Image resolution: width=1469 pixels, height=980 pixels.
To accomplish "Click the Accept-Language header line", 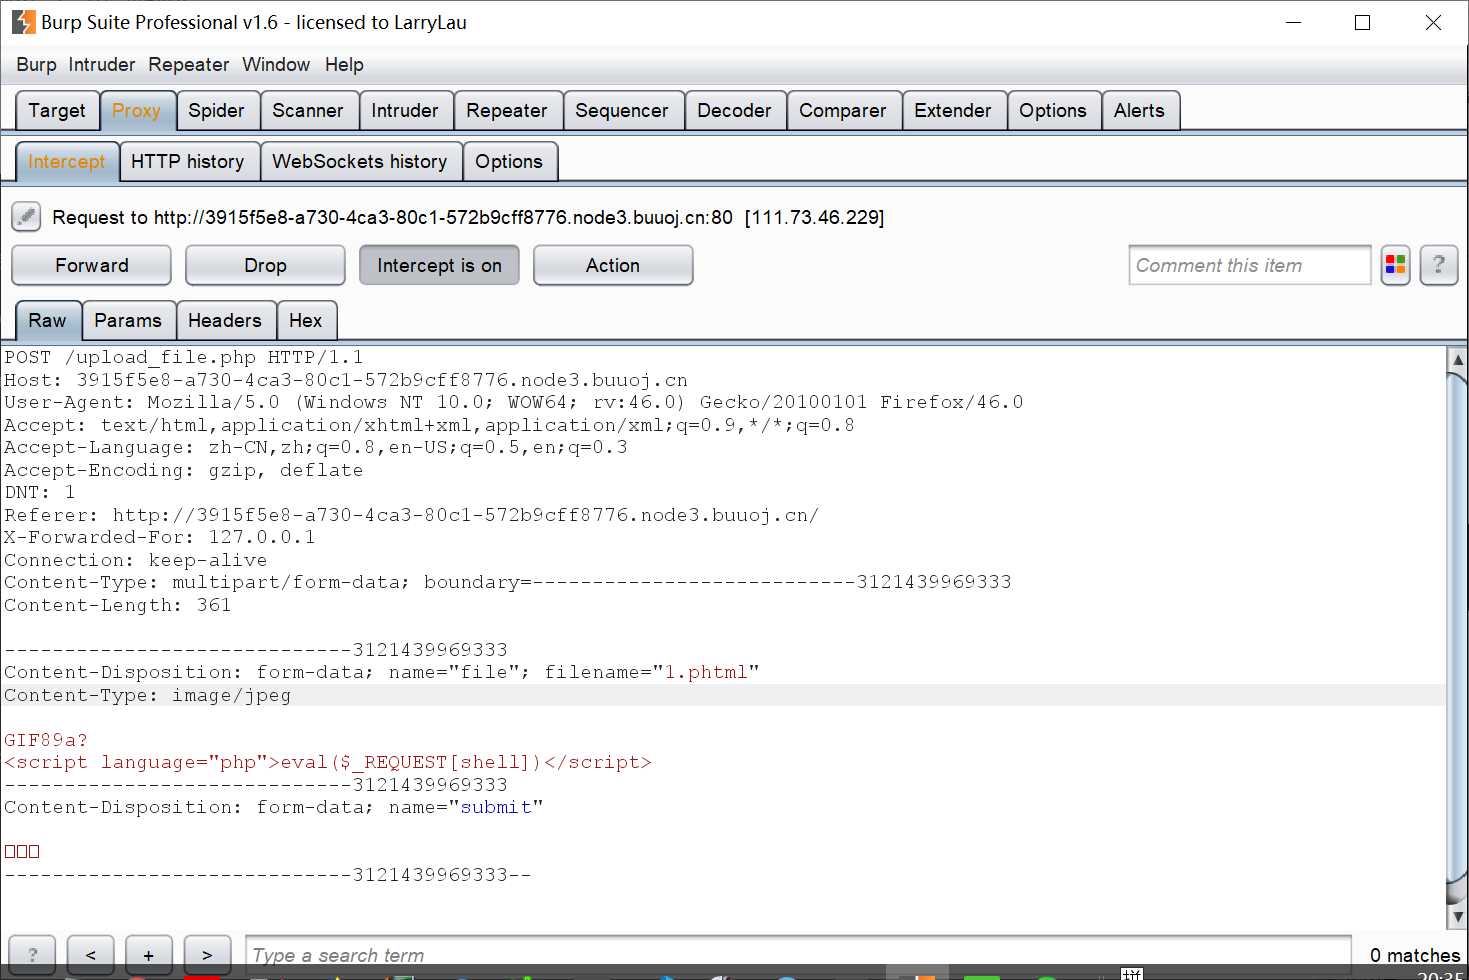I will [316, 447].
